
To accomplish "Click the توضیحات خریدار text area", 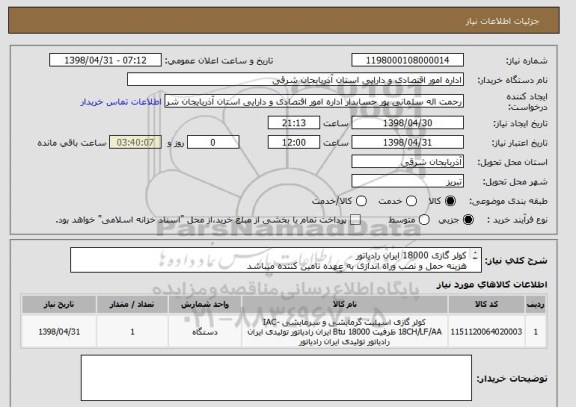I will pyautogui.click(x=276, y=378).
